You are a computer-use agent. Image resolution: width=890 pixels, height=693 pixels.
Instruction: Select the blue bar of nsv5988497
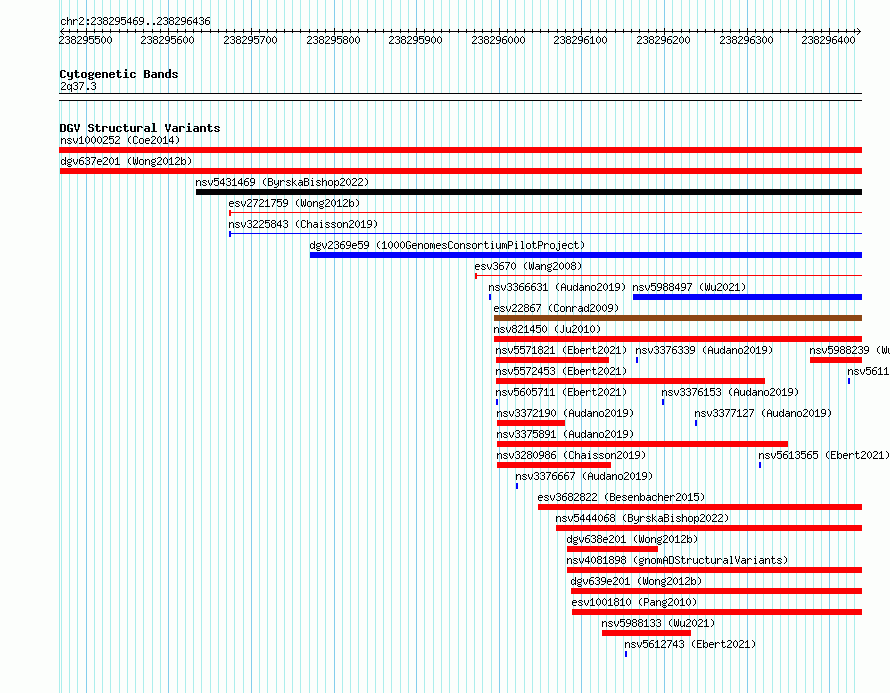[748, 297]
